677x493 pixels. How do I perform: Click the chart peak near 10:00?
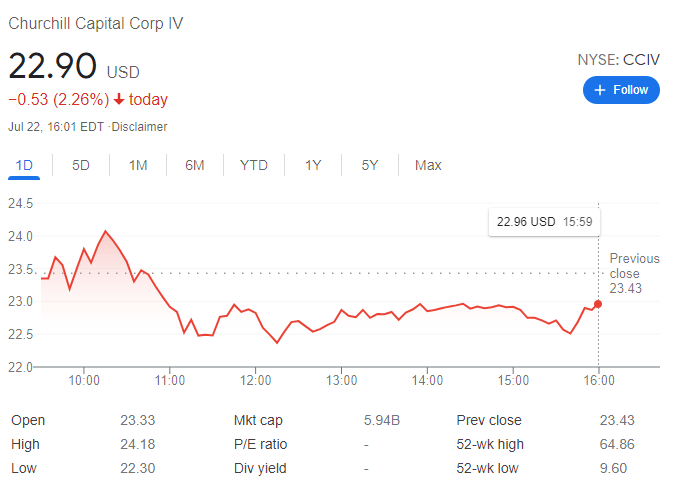pos(105,231)
